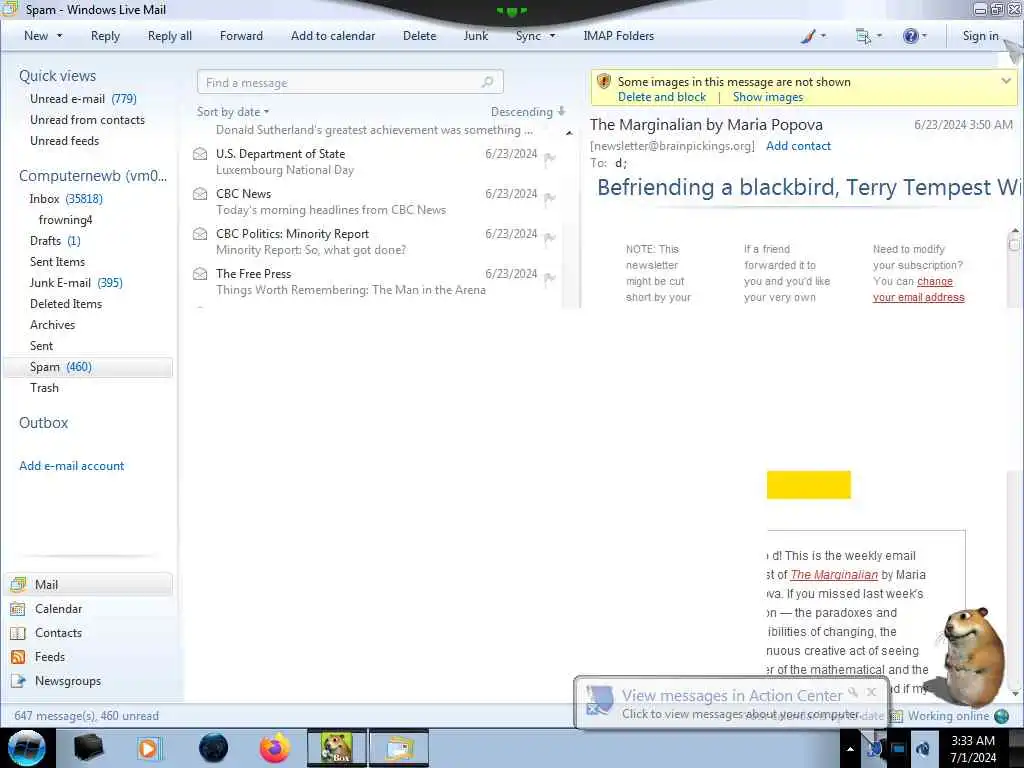The image size is (1024, 768).
Task: Open Unread e-mail quick view
Action: 83,99
